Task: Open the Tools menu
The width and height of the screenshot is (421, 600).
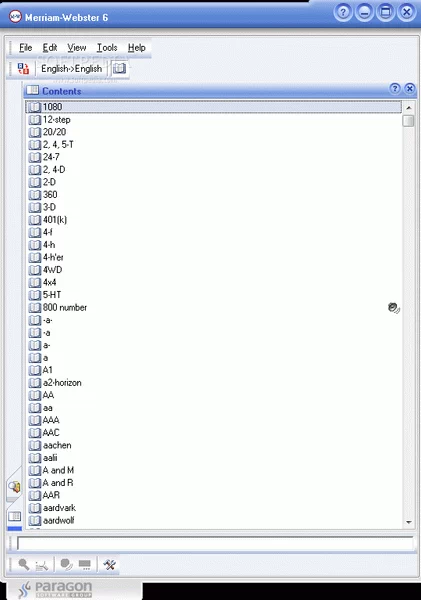Action: click(x=107, y=47)
